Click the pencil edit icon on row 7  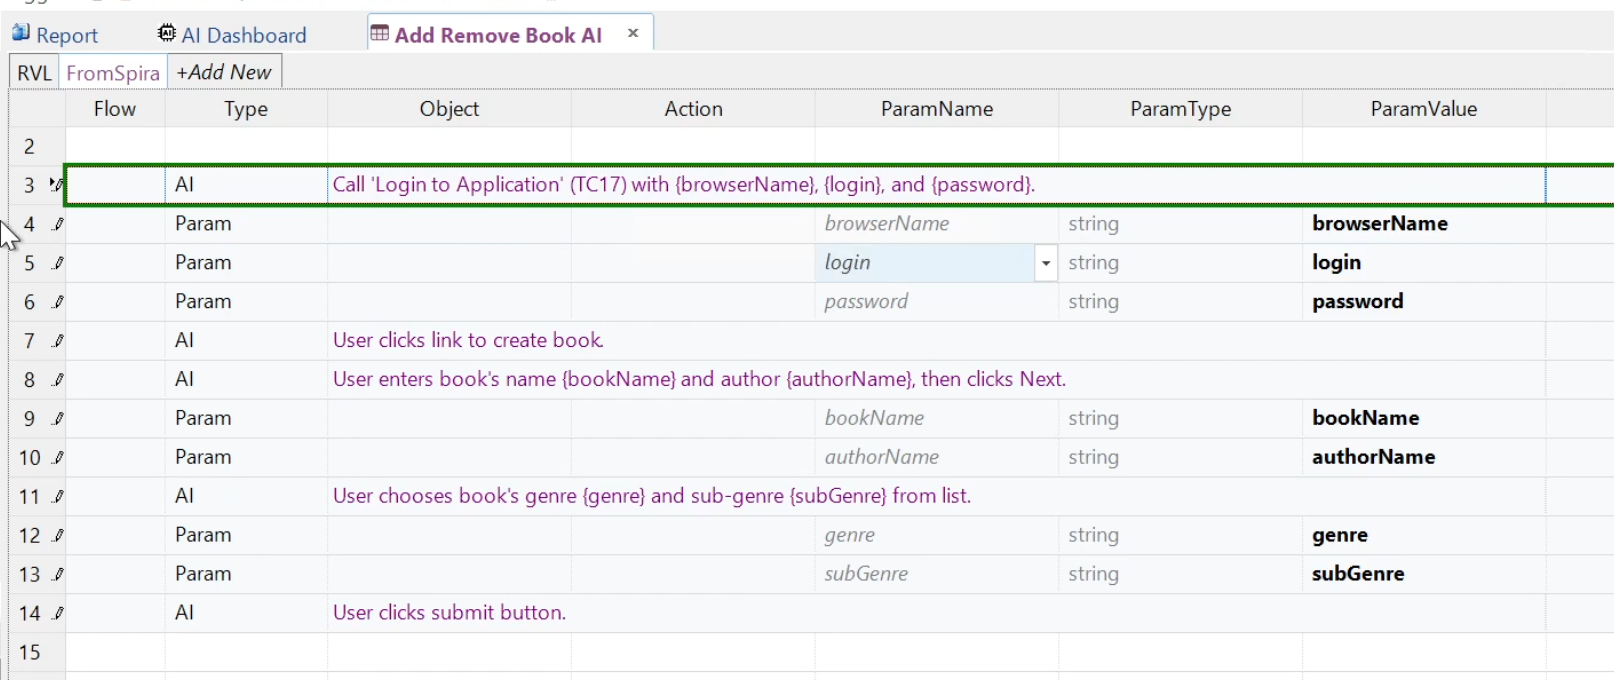[x=58, y=341]
